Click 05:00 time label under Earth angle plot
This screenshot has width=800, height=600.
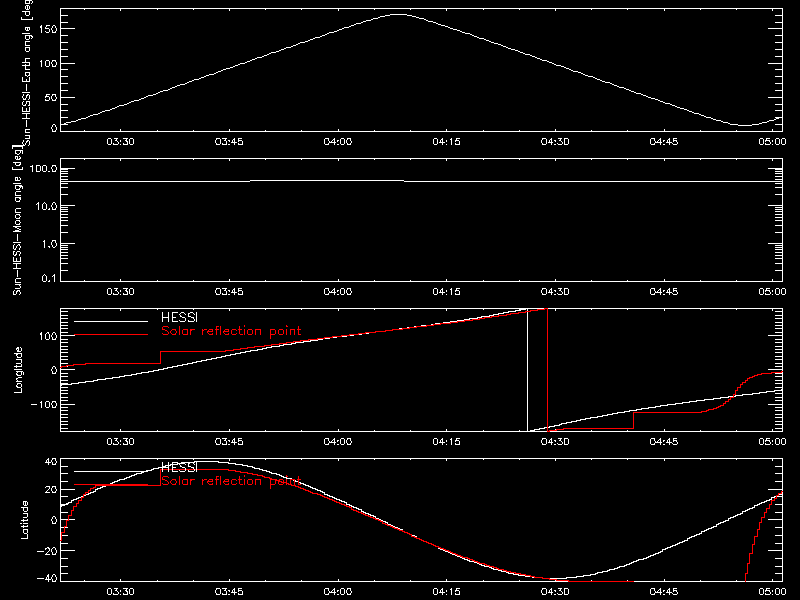[x=772, y=141]
